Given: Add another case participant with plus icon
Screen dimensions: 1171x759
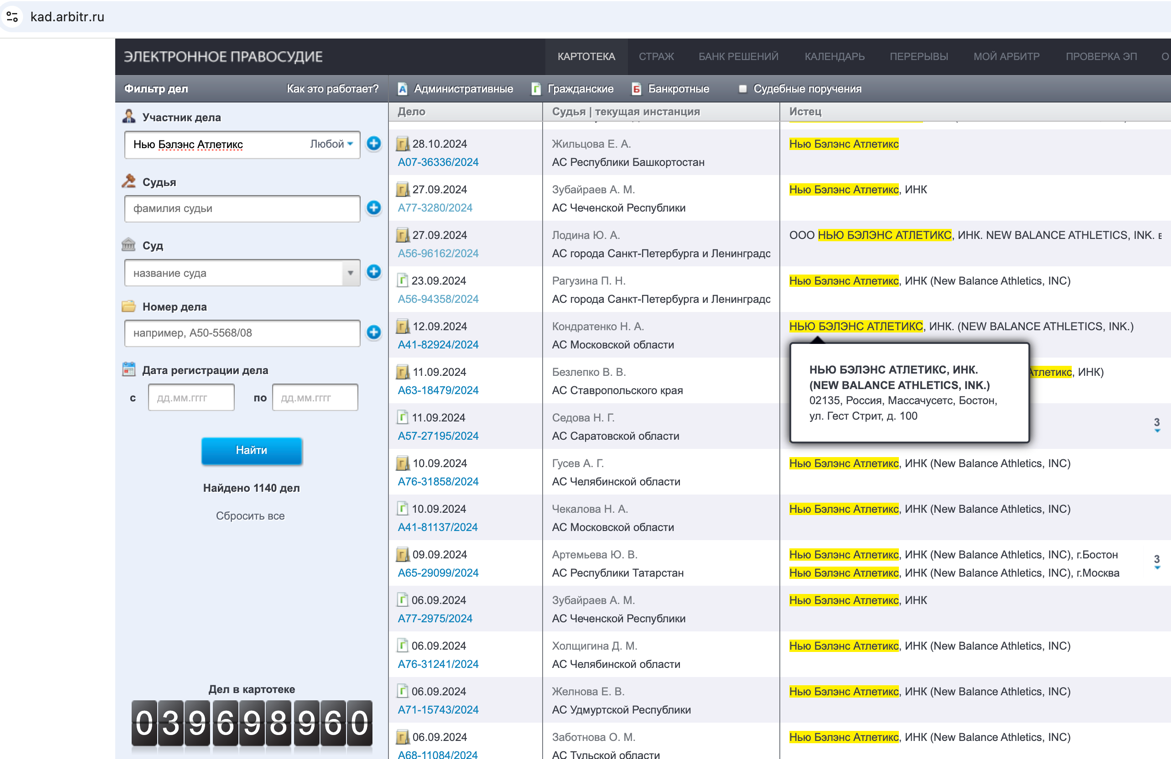Looking at the screenshot, I should [374, 143].
